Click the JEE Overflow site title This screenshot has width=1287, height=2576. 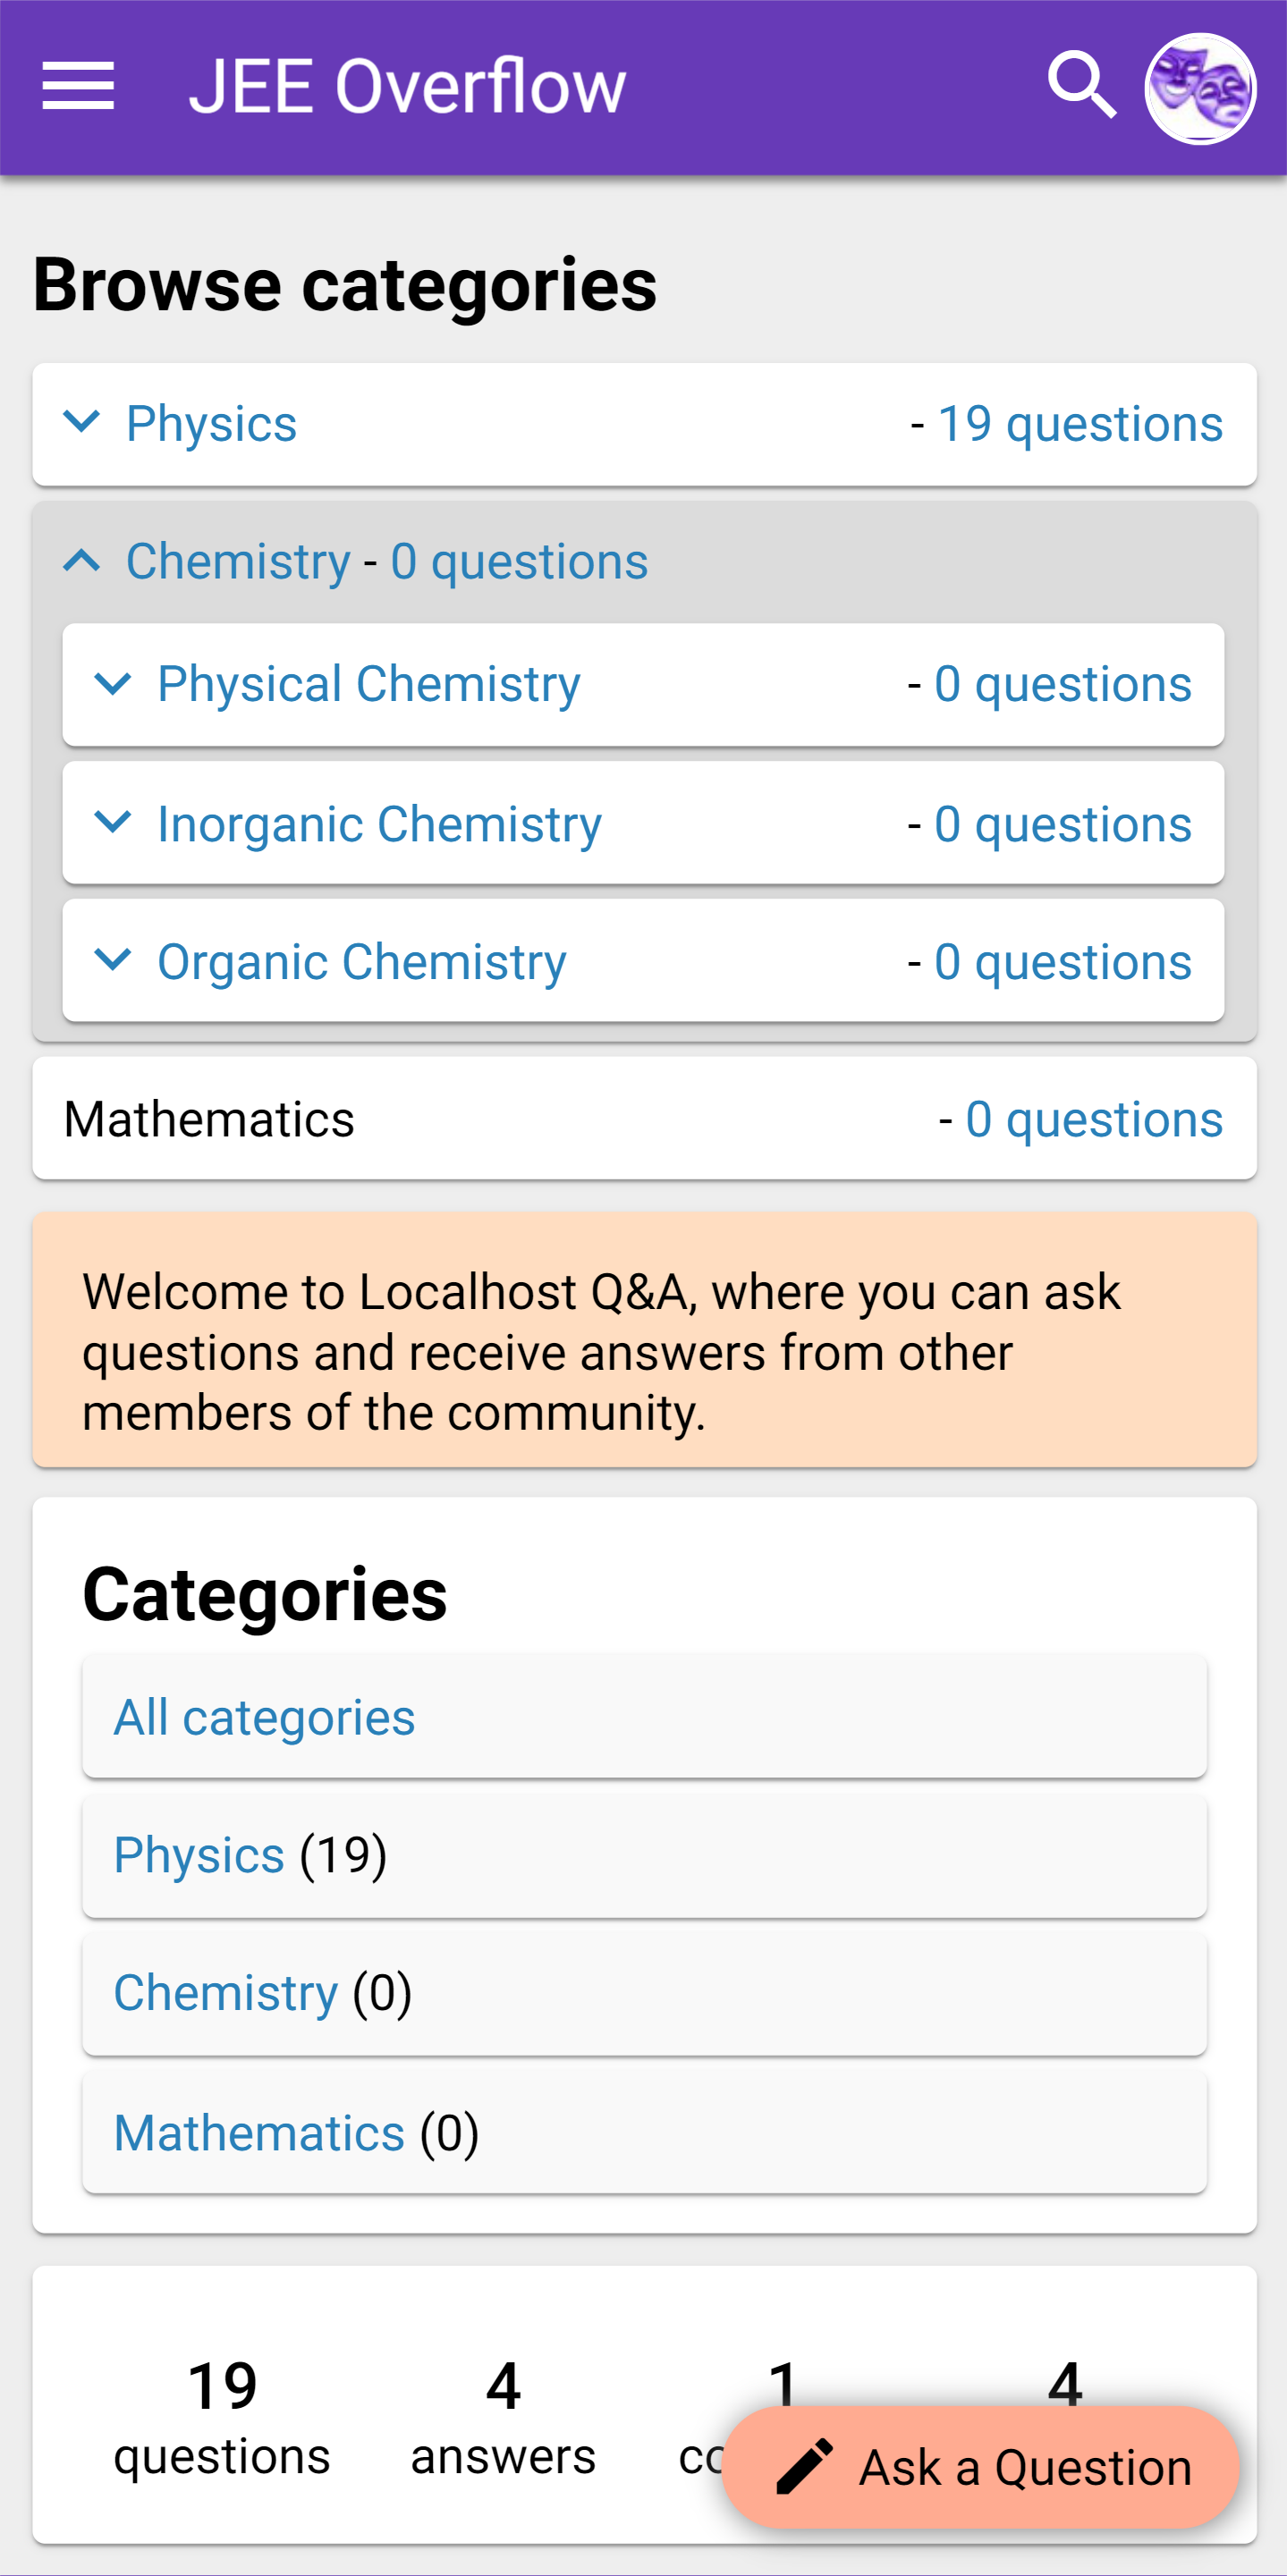coord(407,86)
